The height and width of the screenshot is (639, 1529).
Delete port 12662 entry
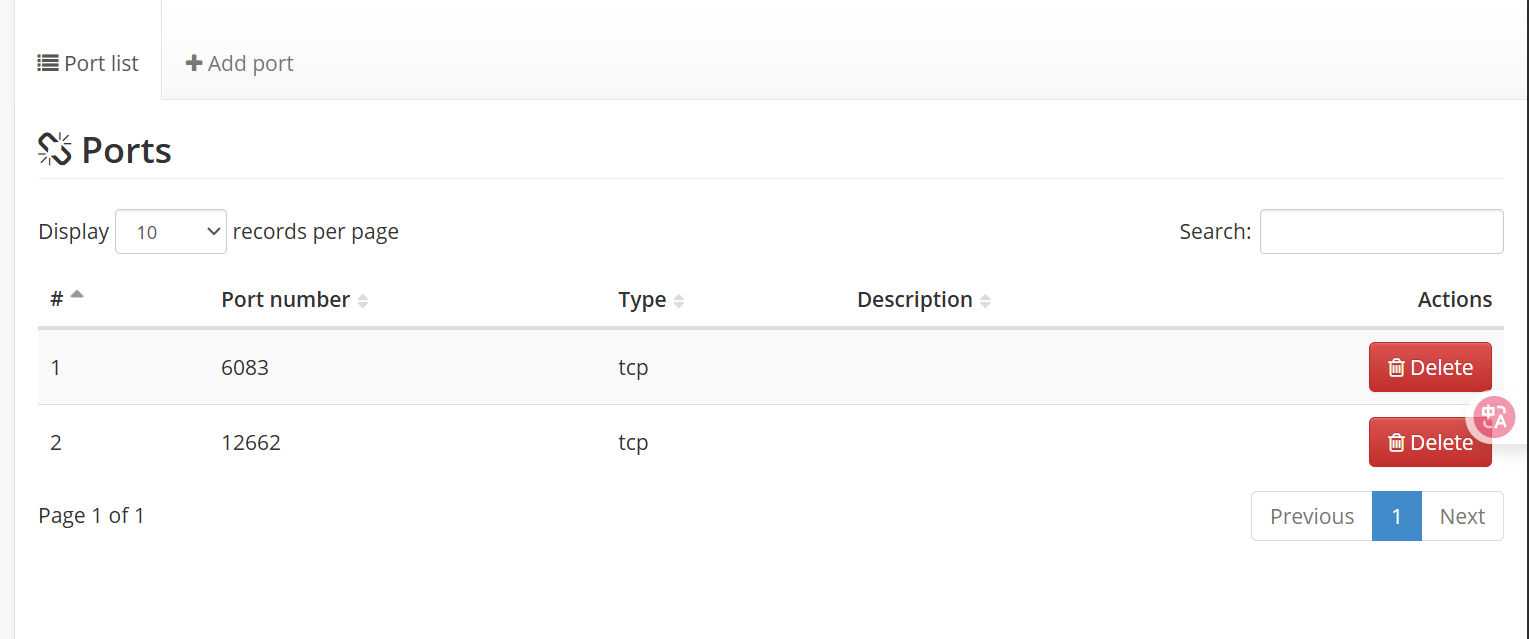point(1430,442)
